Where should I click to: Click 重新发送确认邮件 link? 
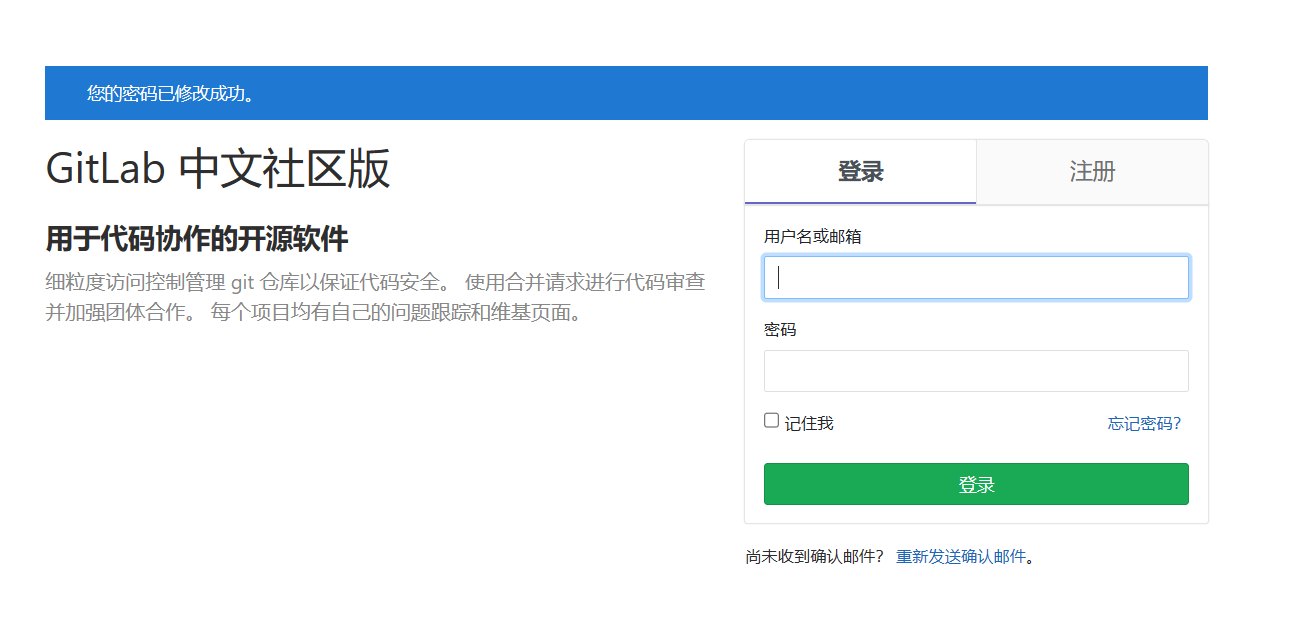point(961,557)
